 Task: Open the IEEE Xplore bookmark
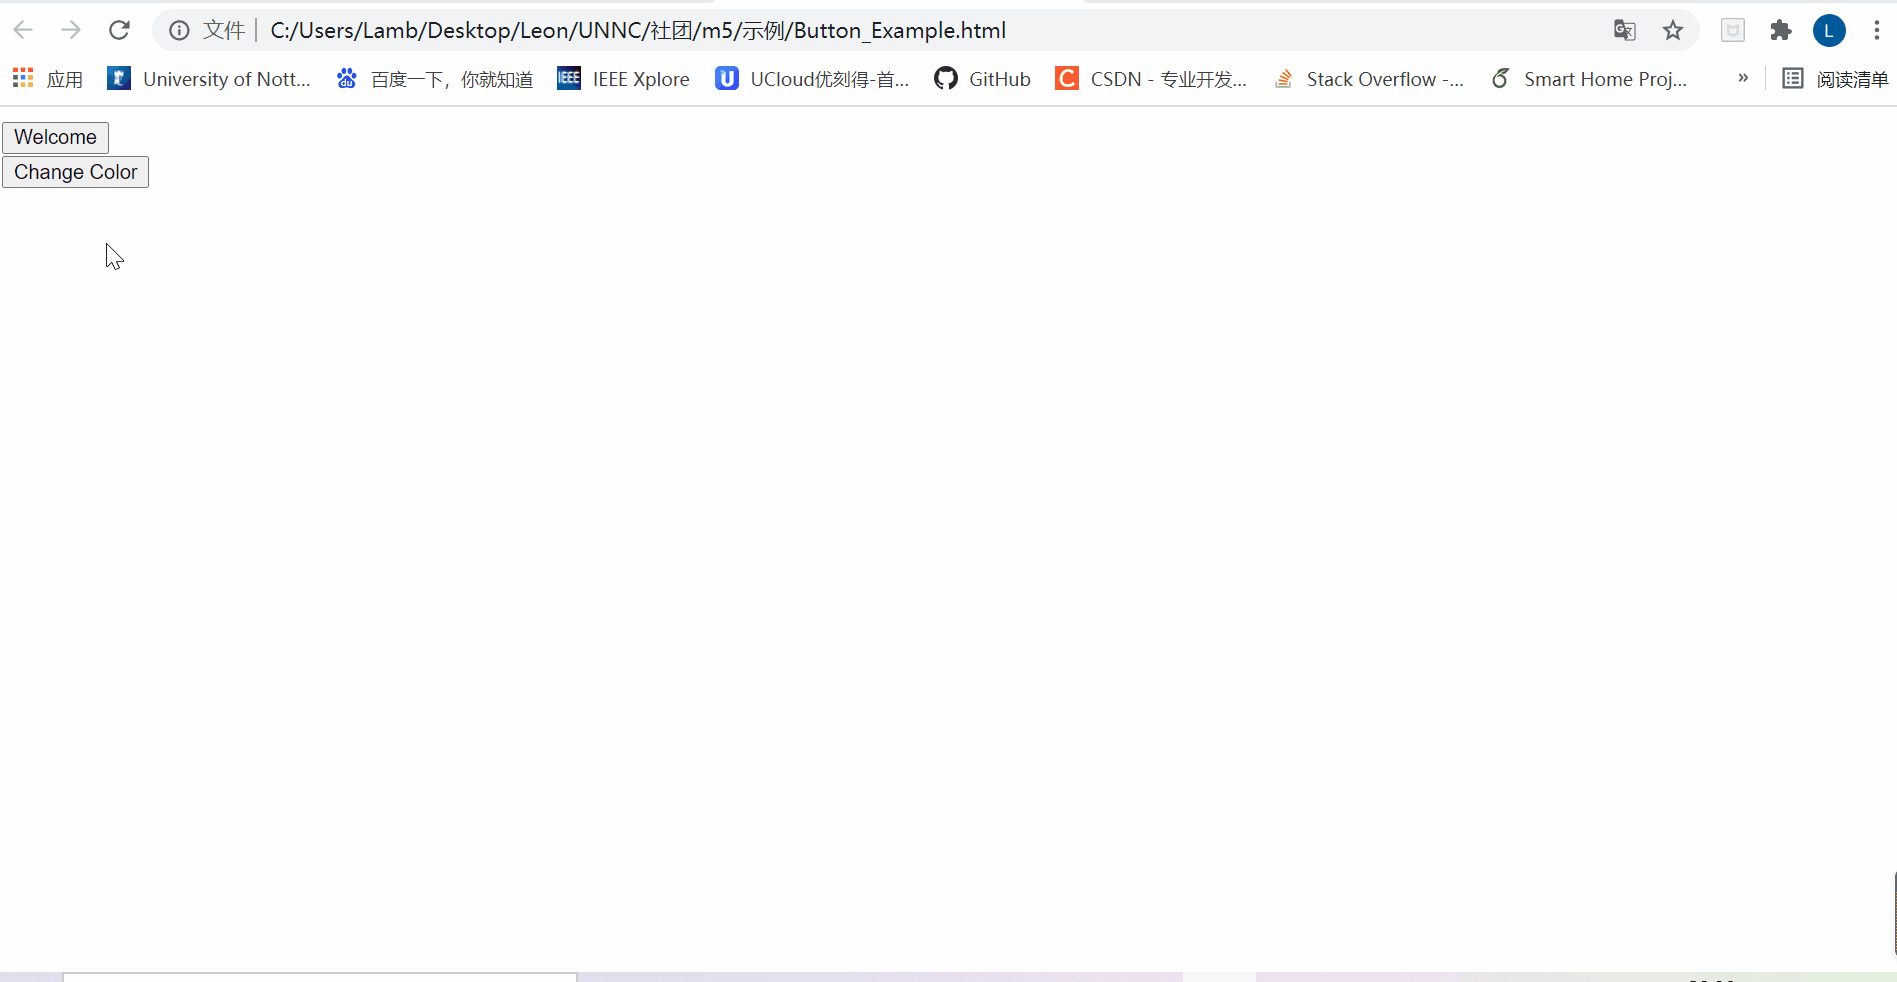pyautogui.click(x=622, y=78)
